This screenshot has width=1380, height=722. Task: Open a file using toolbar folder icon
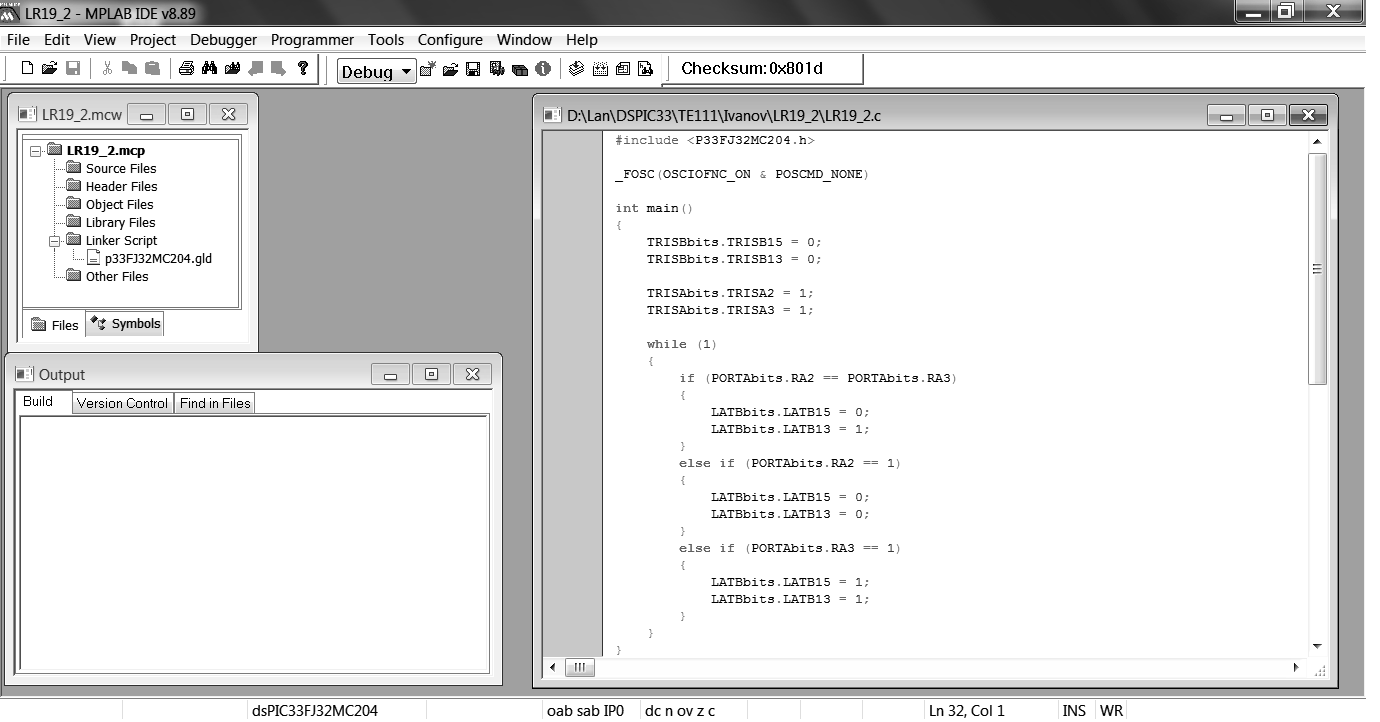tap(49, 68)
